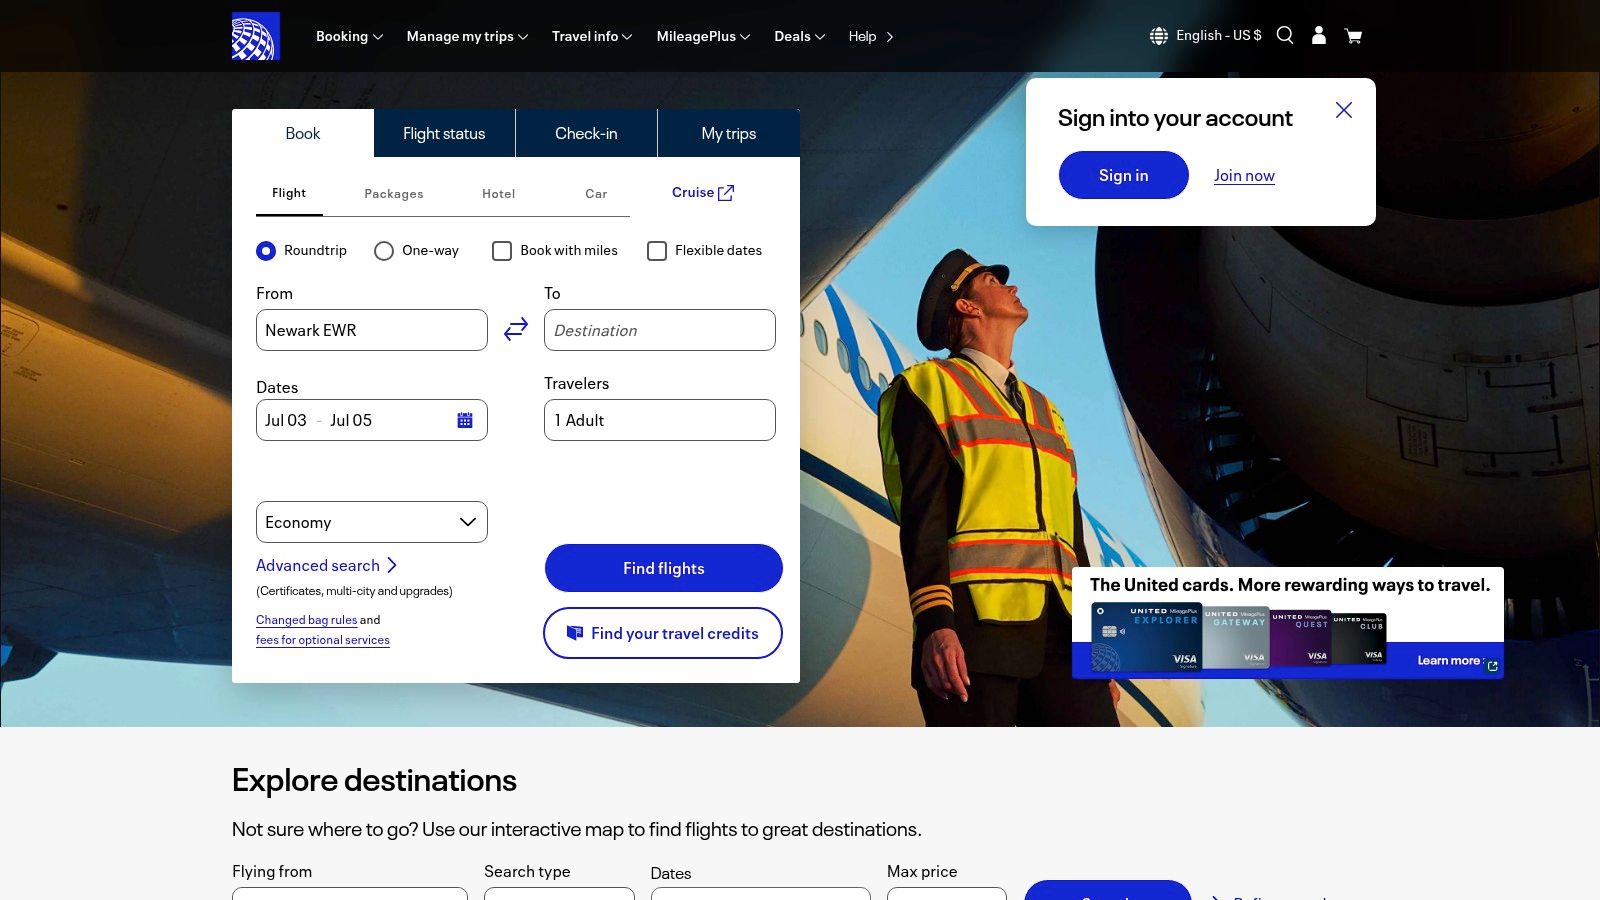Screen dimensions: 1600x900
Task: Click the Cruise external link icon
Action: (726, 193)
